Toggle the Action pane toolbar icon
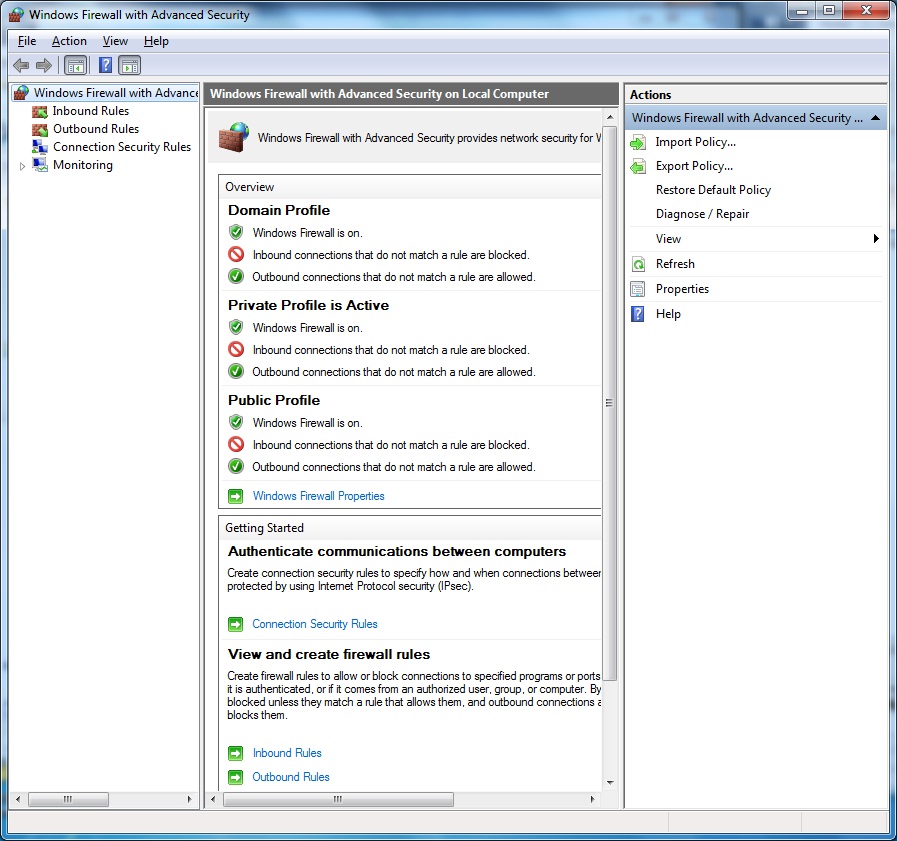The height and width of the screenshot is (841, 897). pyautogui.click(x=130, y=65)
